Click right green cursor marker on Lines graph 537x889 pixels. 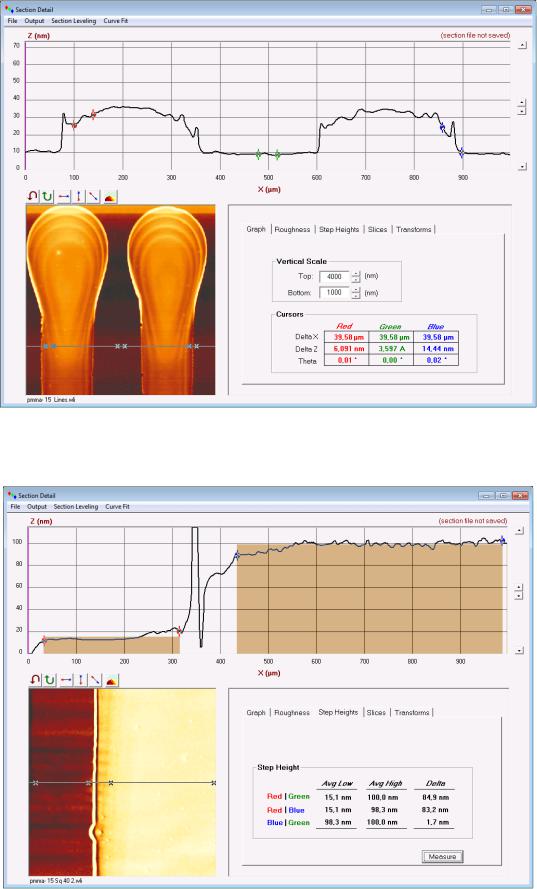pos(277,155)
